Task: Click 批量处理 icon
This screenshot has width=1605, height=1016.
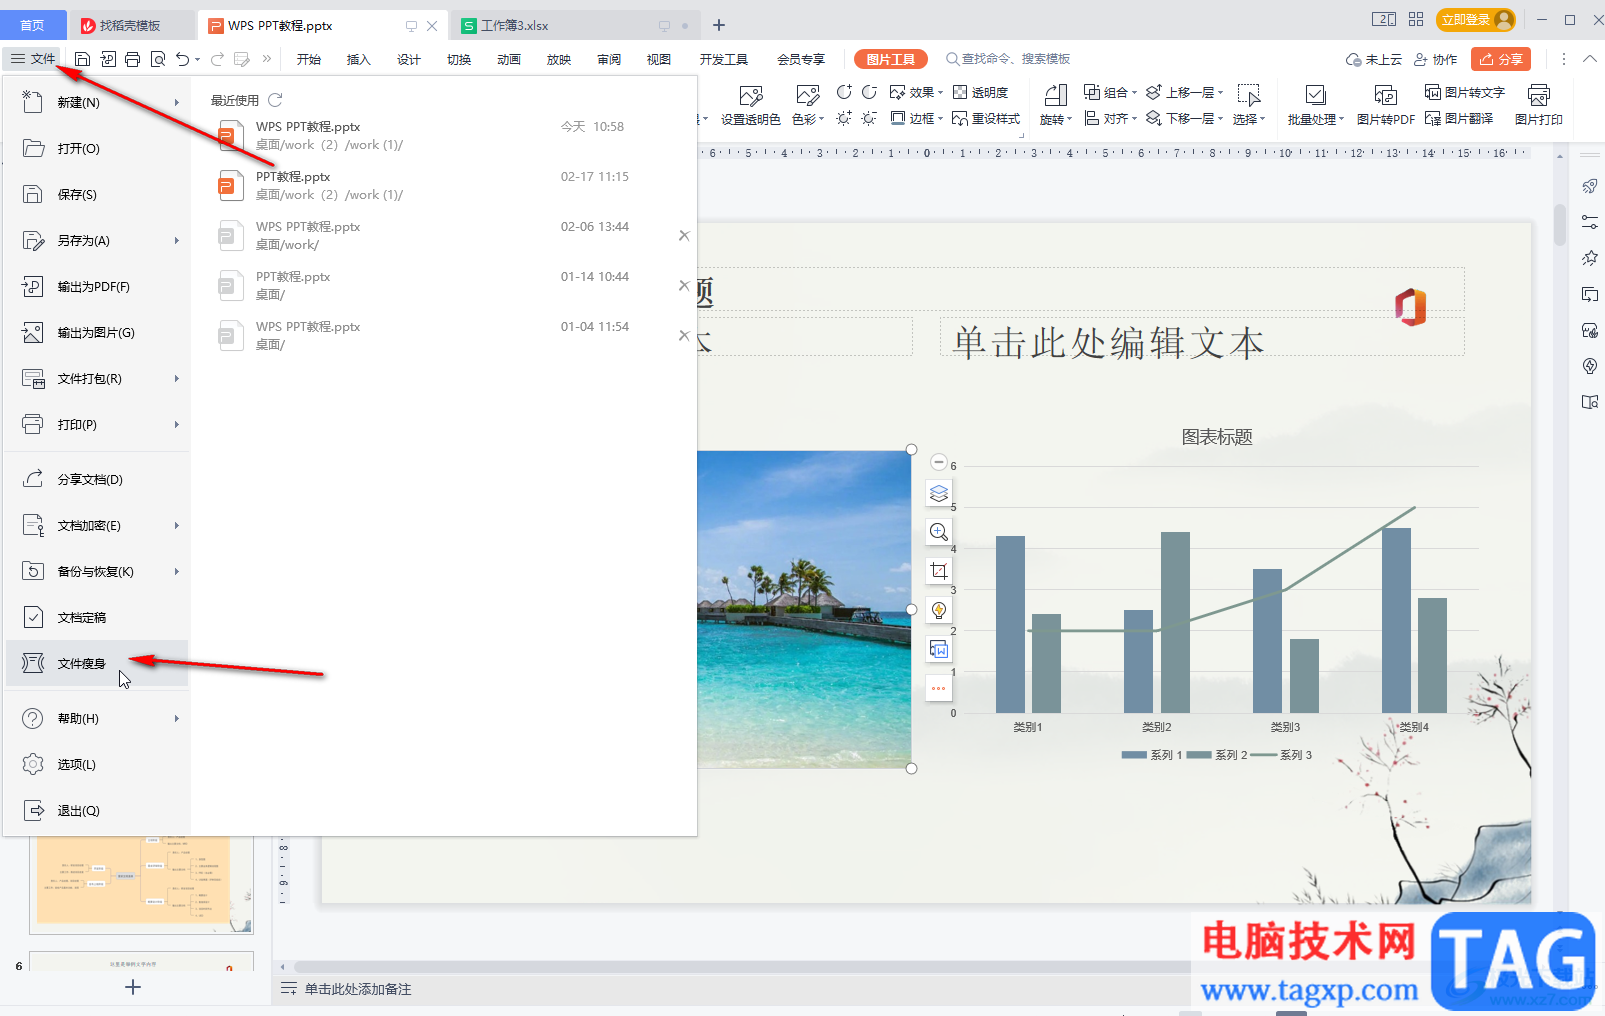Action: click(1315, 106)
